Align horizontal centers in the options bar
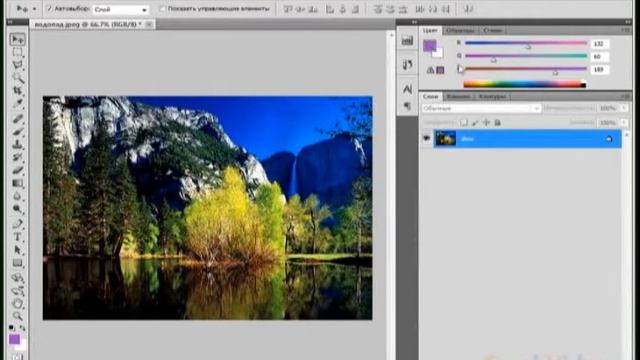Screen dimensions: 640x360 point(342,9)
